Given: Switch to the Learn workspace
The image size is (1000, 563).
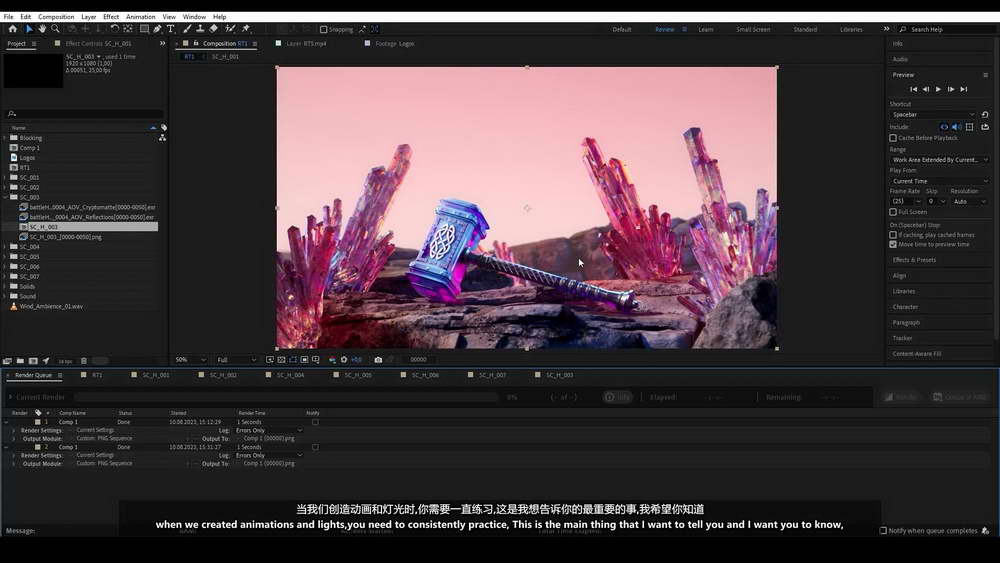Looking at the screenshot, I should (705, 29).
